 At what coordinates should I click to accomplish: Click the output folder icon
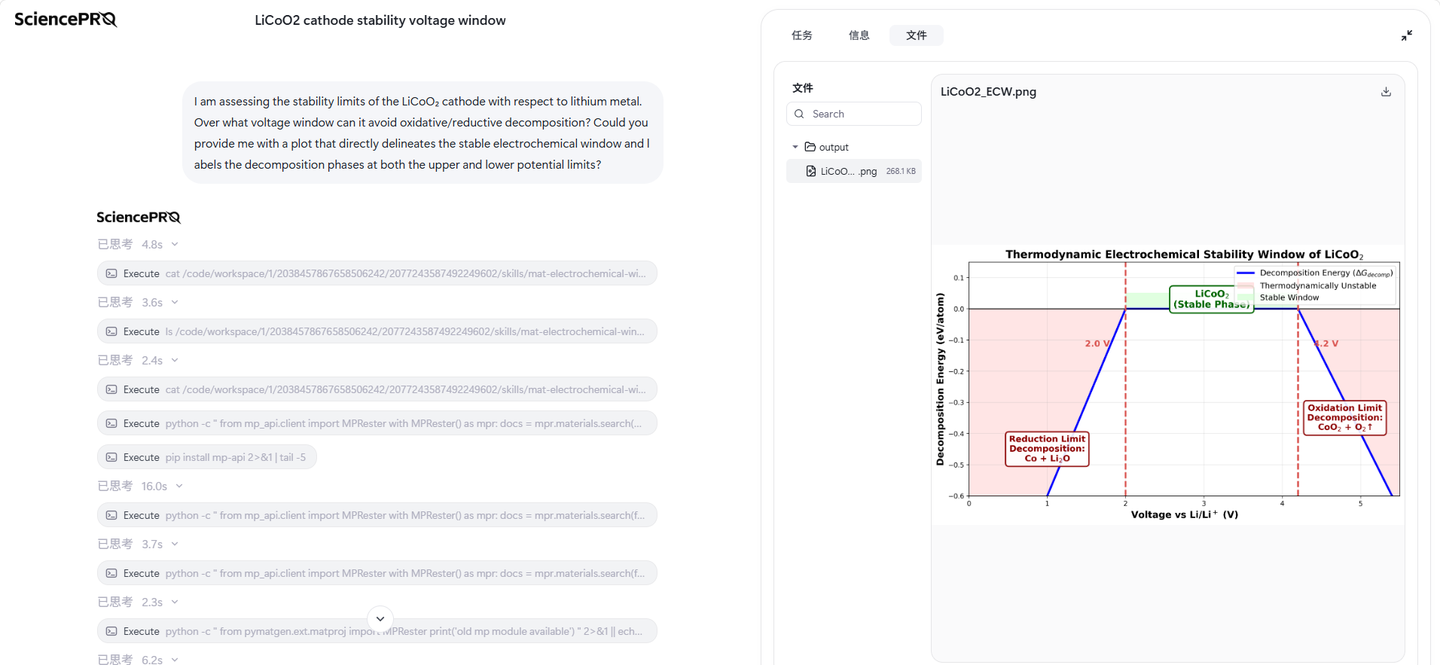(x=810, y=147)
